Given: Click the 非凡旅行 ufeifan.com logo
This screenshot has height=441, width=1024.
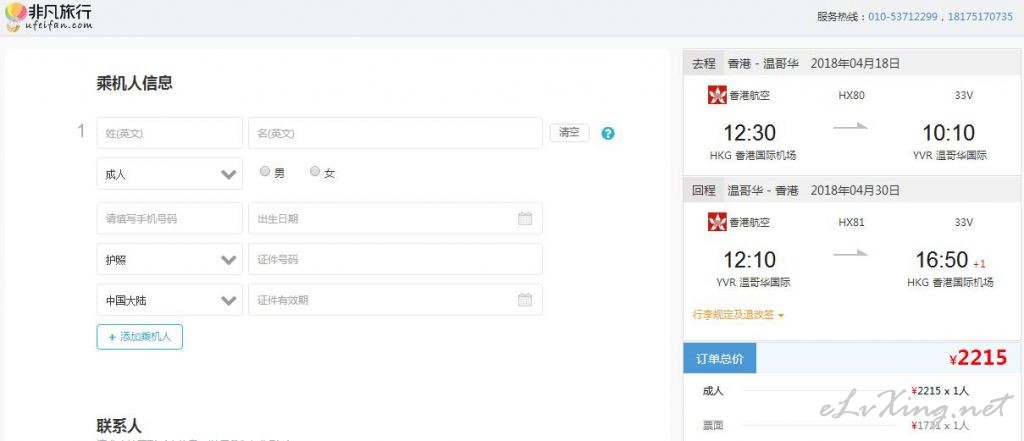Looking at the screenshot, I should pyautogui.click(x=48, y=16).
